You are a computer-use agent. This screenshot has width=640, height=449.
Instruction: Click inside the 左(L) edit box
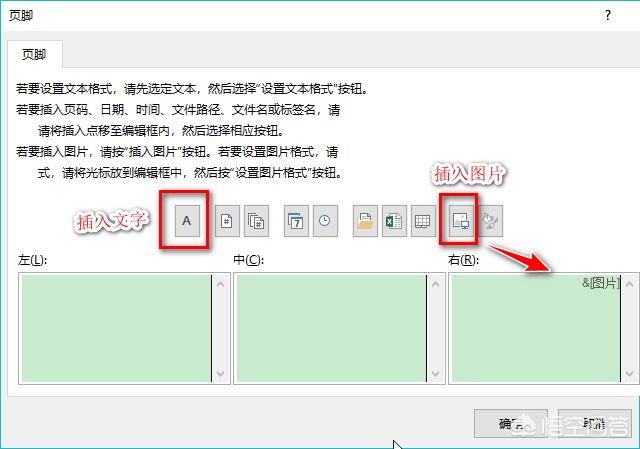pos(116,329)
